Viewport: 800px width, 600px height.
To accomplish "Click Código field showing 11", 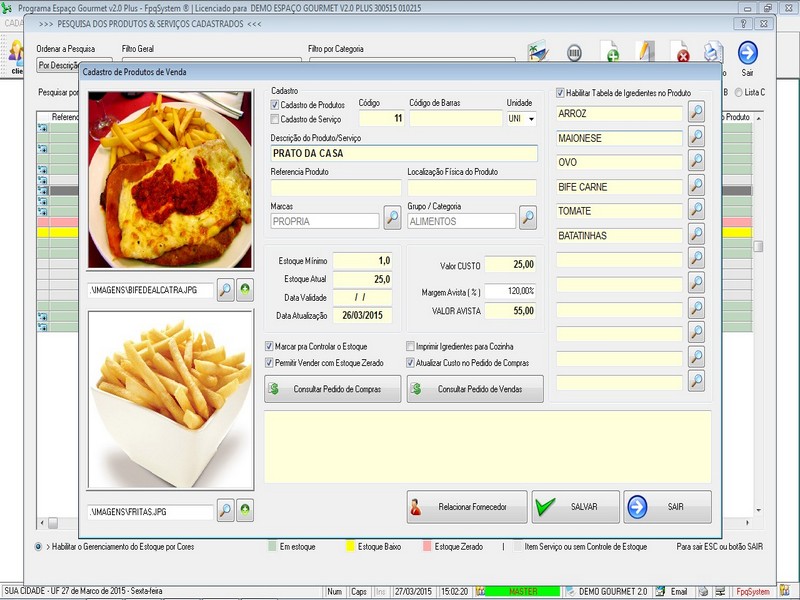I will pyautogui.click(x=382, y=118).
